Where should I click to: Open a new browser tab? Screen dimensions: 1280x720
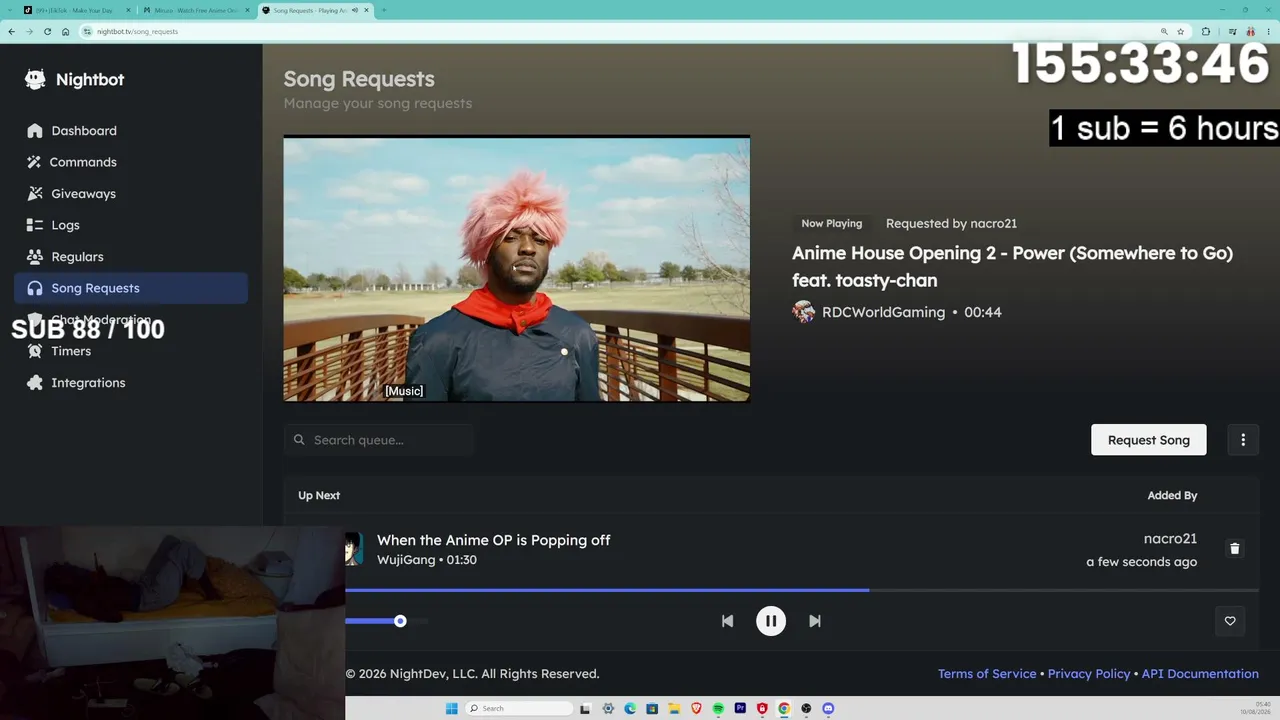(x=384, y=10)
